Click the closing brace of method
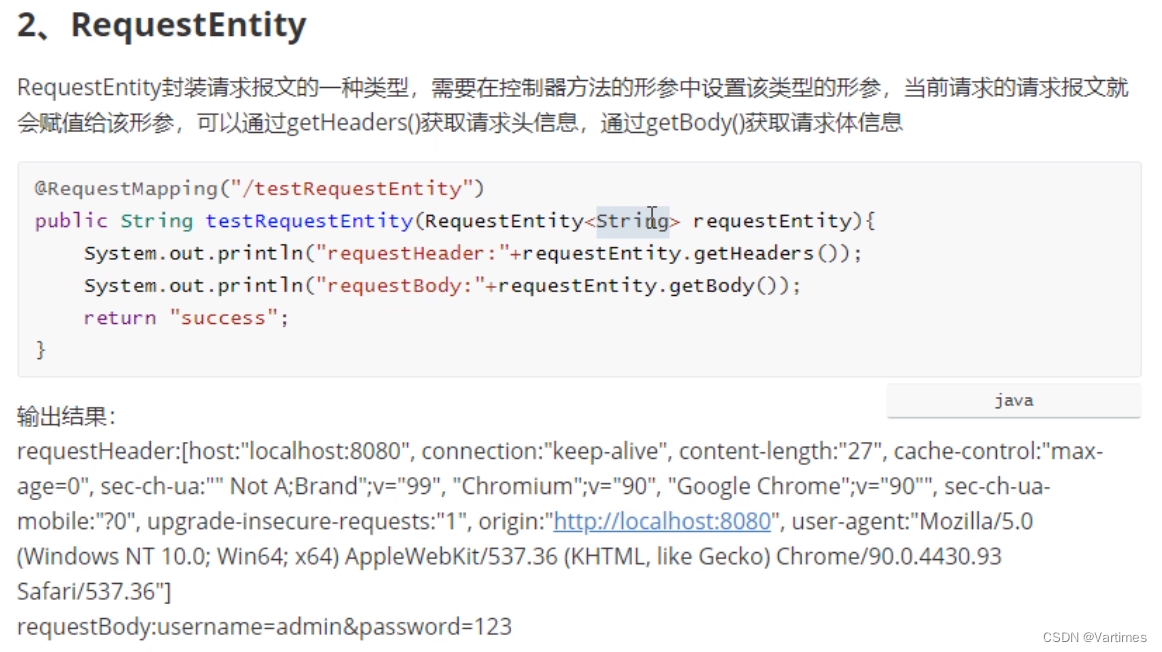The height and width of the screenshot is (652, 1162). pyautogui.click(x=41, y=350)
